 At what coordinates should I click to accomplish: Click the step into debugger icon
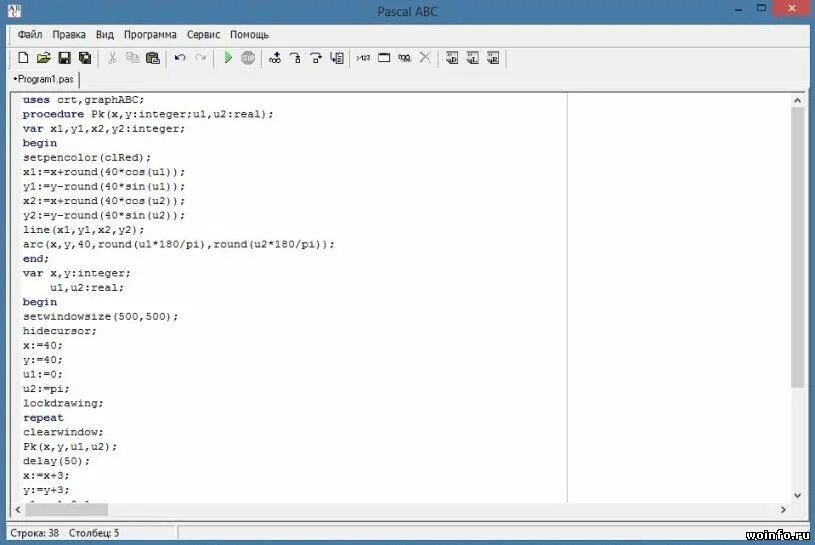295,58
